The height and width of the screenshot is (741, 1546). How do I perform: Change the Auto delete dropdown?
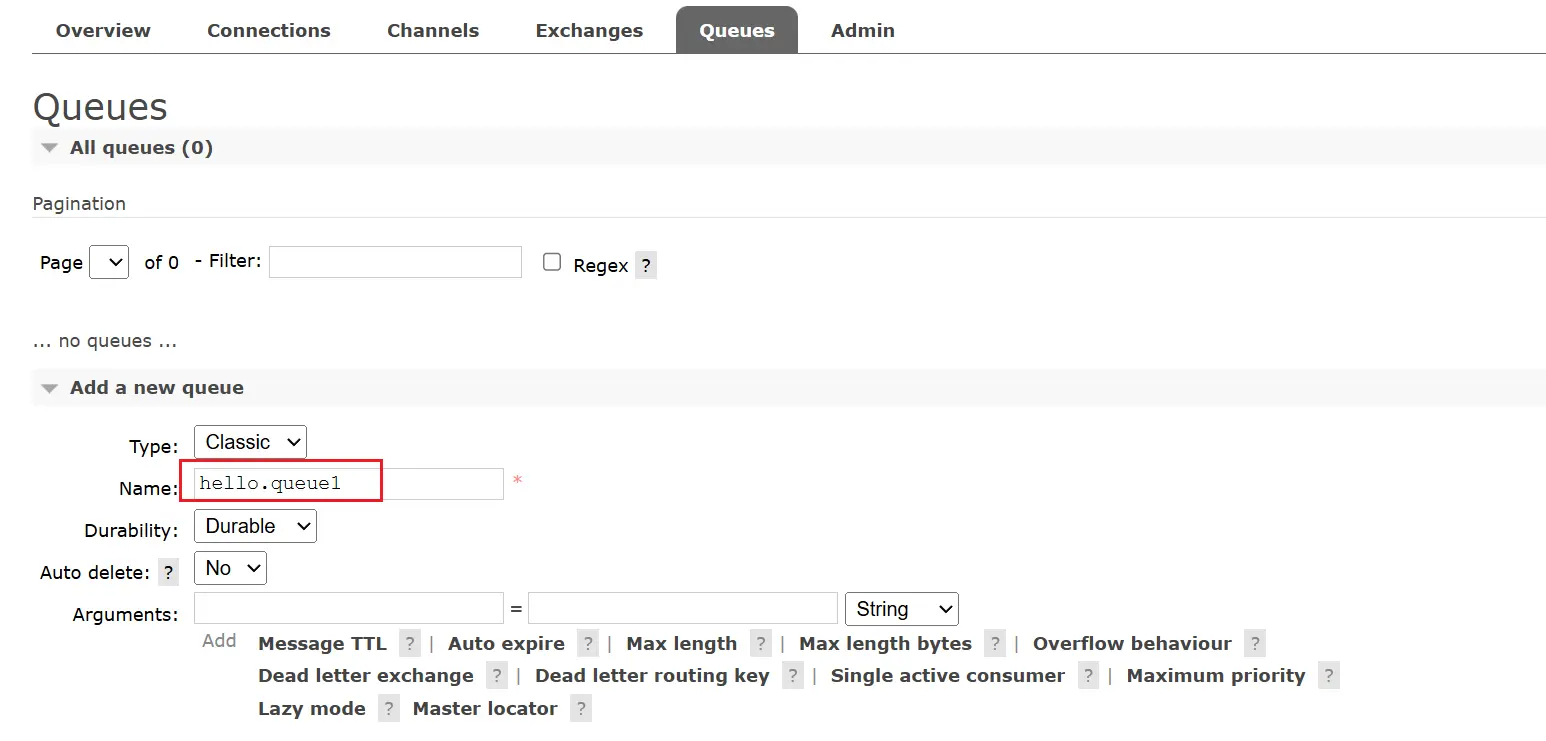click(x=230, y=568)
